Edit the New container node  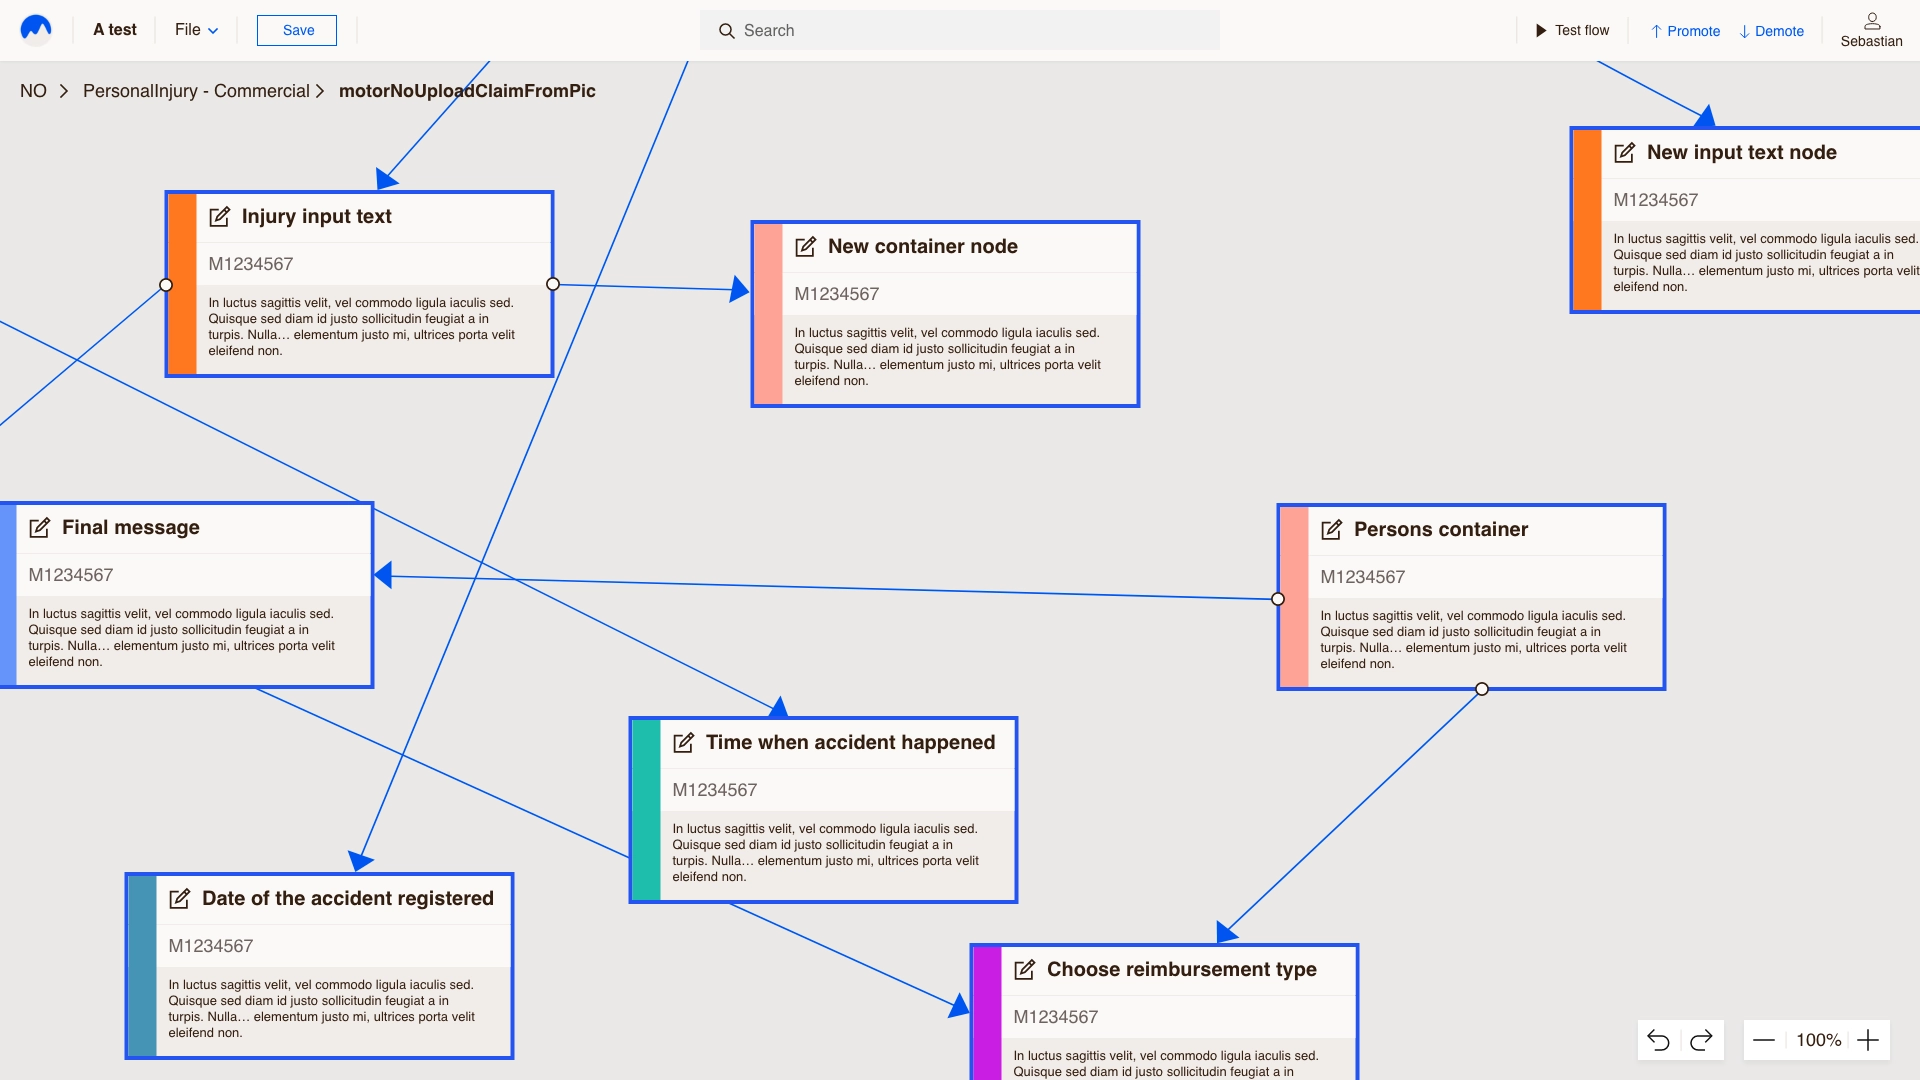pyautogui.click(x=806, y=247)
